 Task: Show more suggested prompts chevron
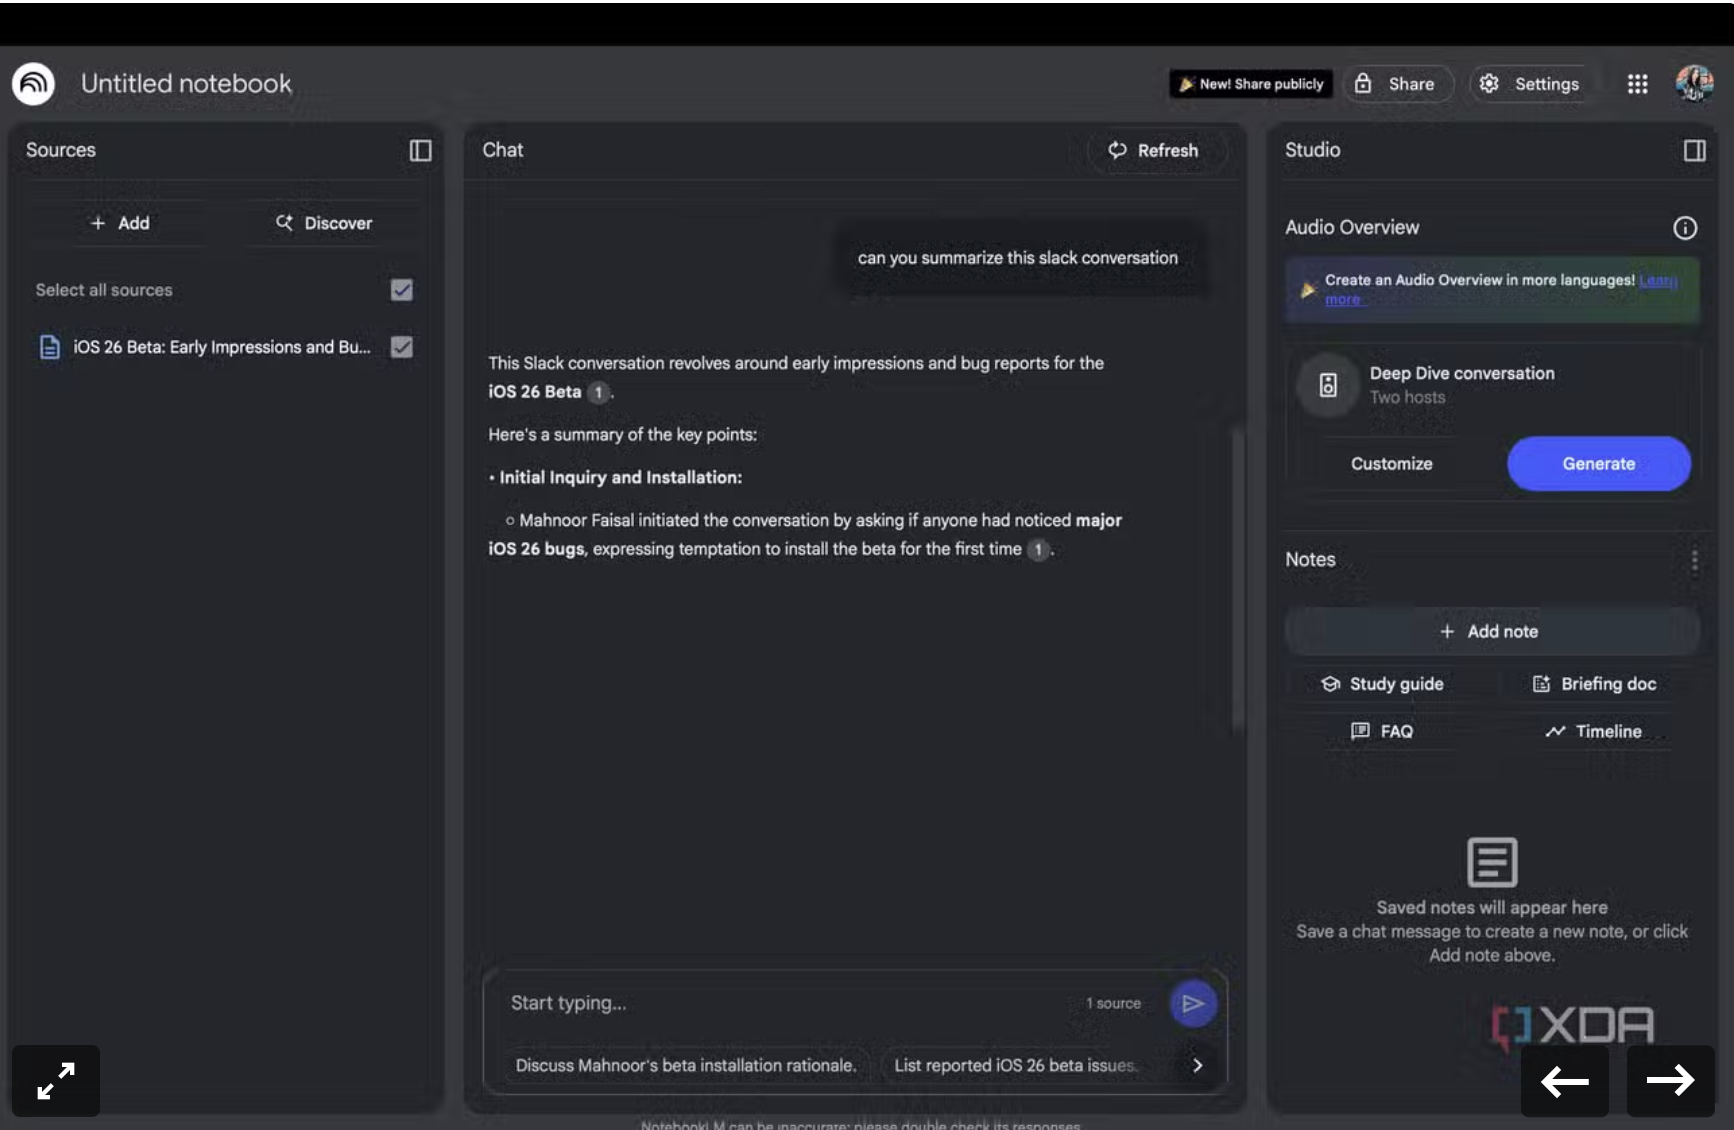click(x=1197, y=1065)
